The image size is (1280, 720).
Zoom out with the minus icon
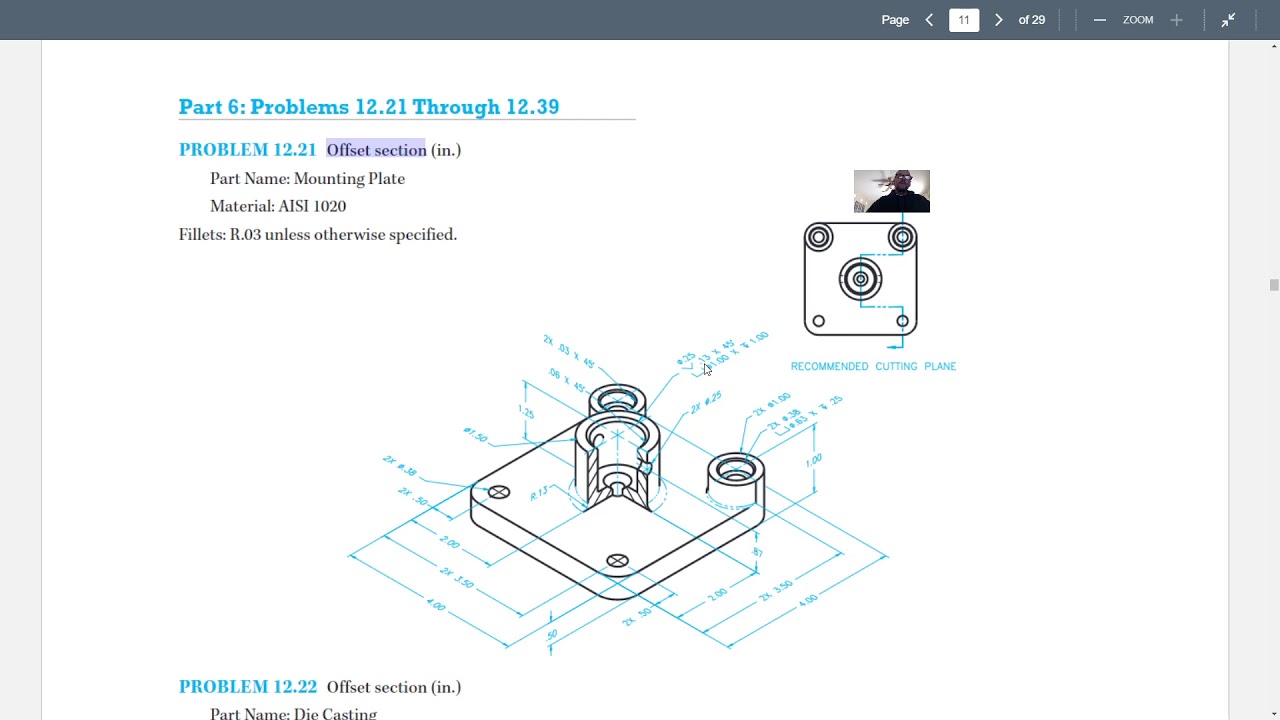coord(1100,20)
